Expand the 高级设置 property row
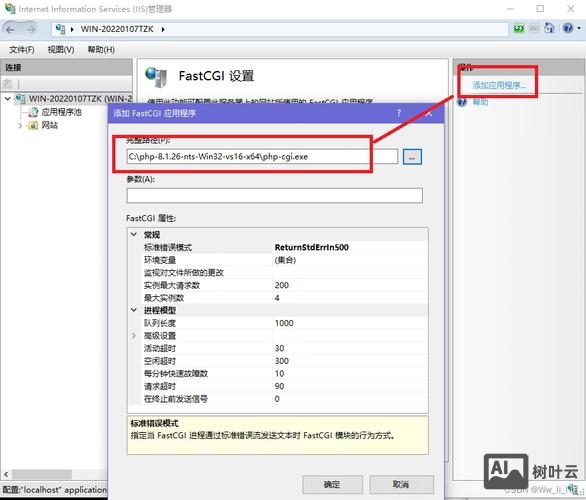The image size is (586, 500). (x=134, y=336)
